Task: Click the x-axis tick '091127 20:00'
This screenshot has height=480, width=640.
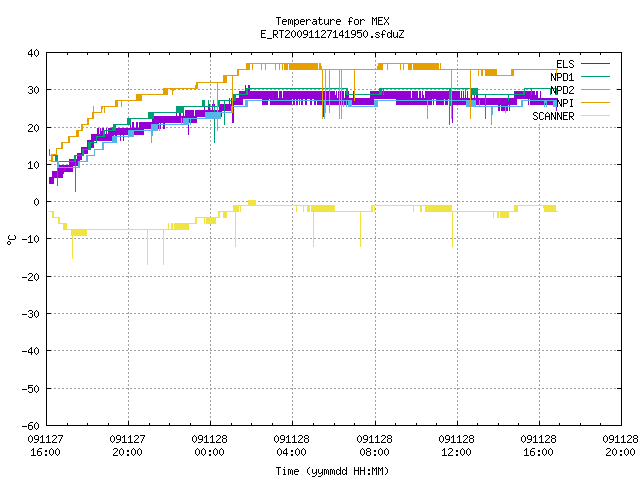Action: (127, 446)
